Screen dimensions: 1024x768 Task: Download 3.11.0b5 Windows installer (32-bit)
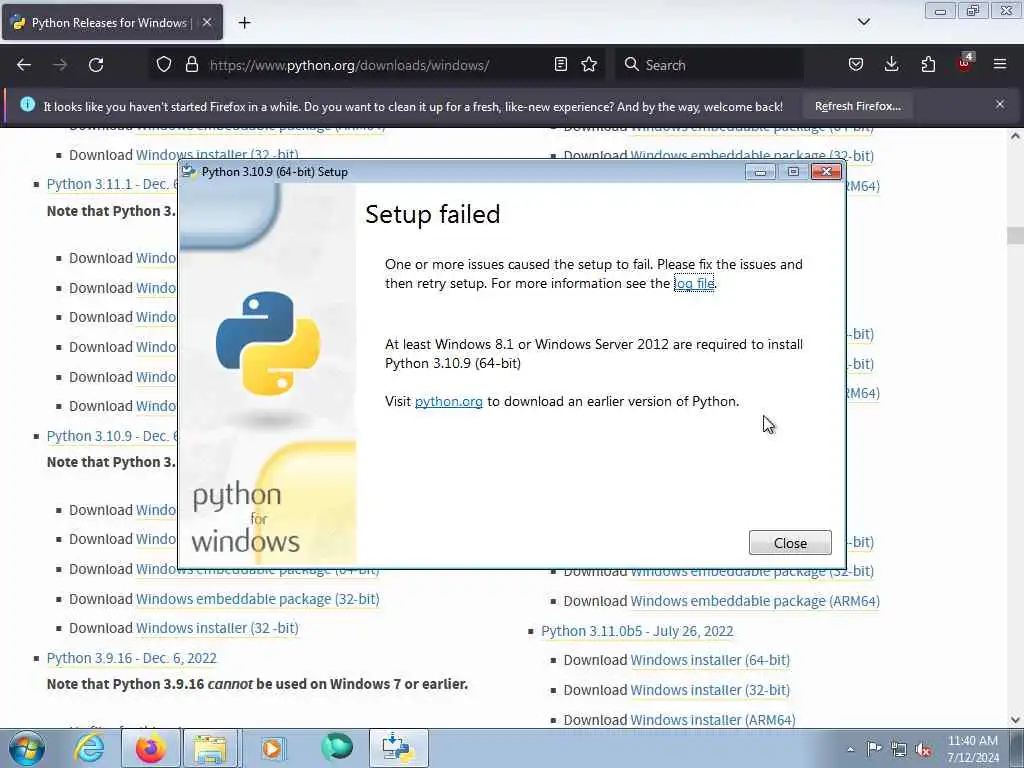(710, 690)
